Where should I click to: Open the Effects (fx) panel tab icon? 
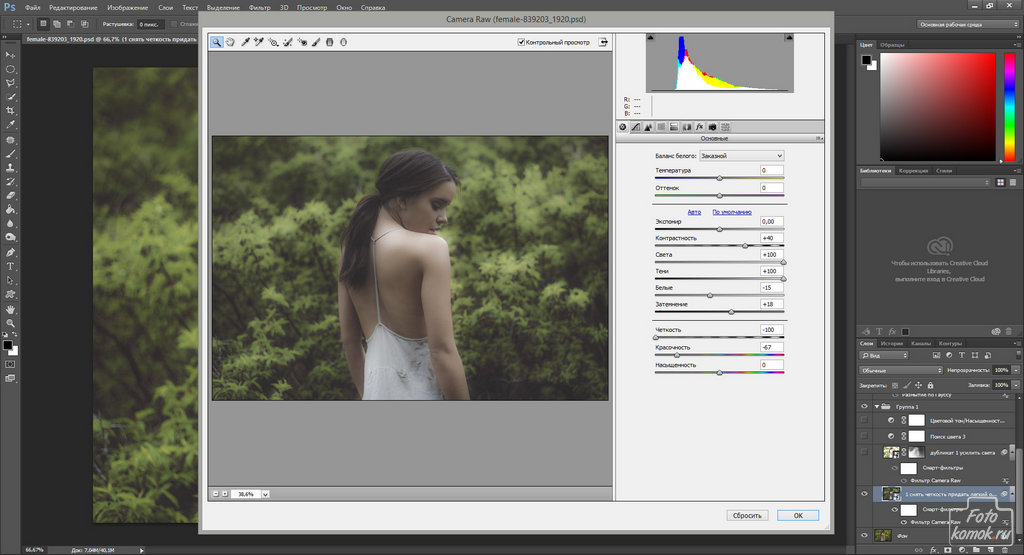pyautogui.click(x=699, y=127)
